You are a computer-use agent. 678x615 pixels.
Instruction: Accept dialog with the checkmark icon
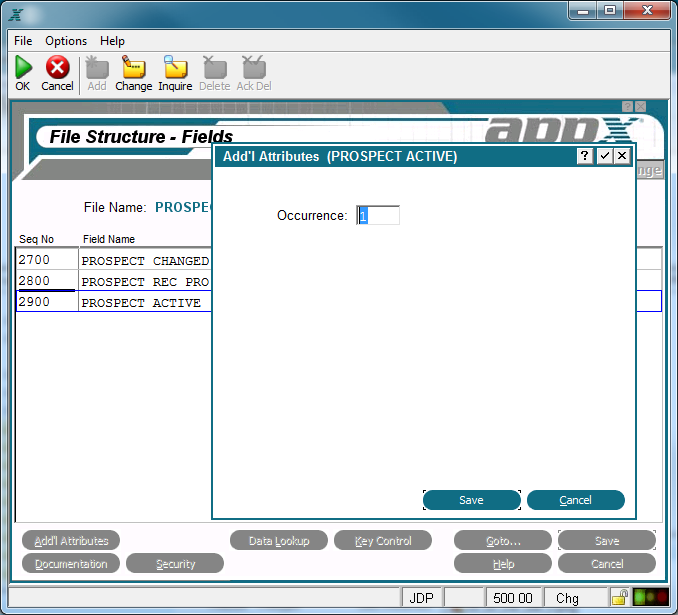(604, 156)
